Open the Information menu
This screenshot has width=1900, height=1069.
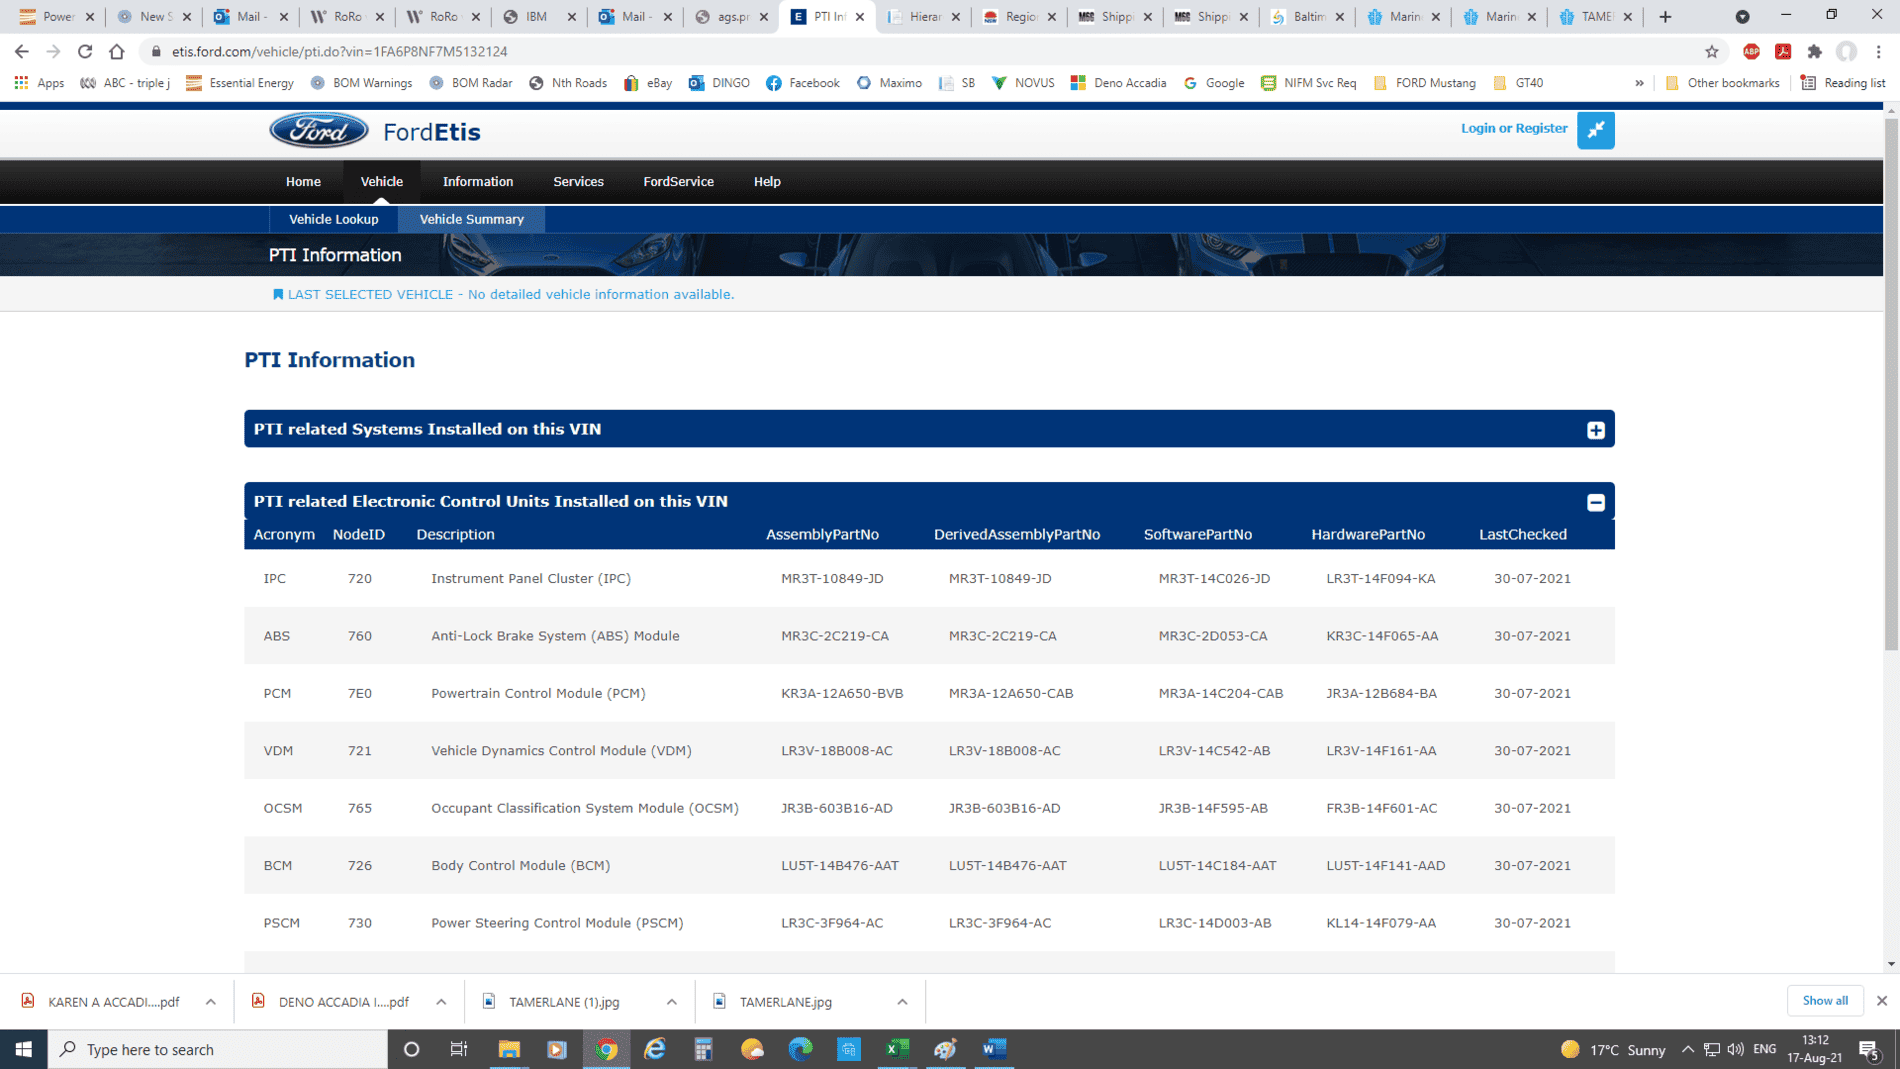coord(477,181)
